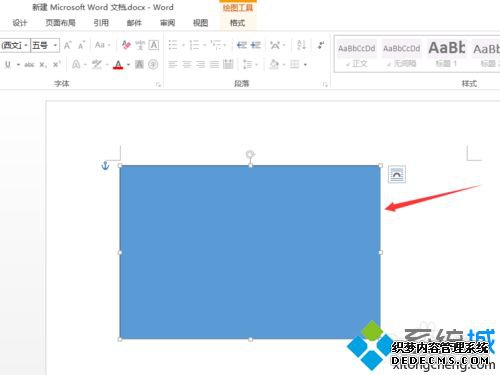Open the Font dialog launcher
Viewport: 500px width, 375px height.
click(x=158, y=84)
